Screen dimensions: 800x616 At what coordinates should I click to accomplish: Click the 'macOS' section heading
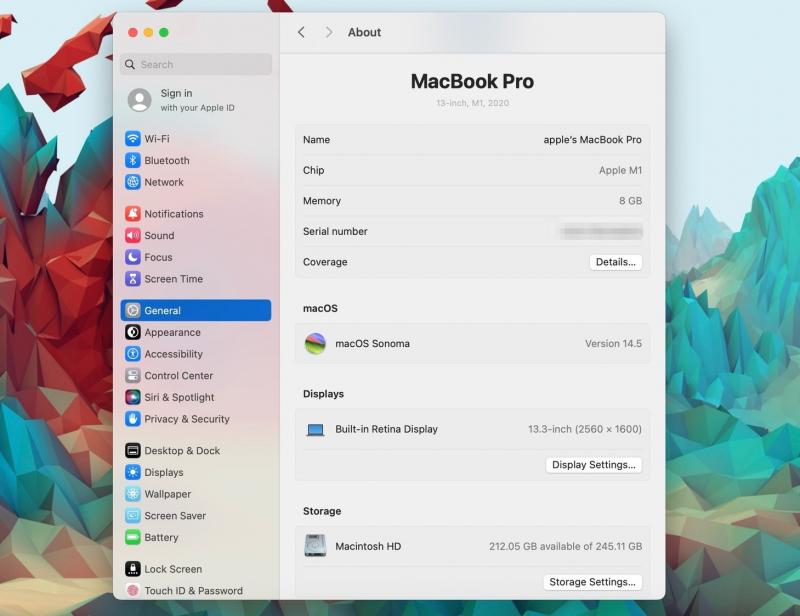[320, 308]
